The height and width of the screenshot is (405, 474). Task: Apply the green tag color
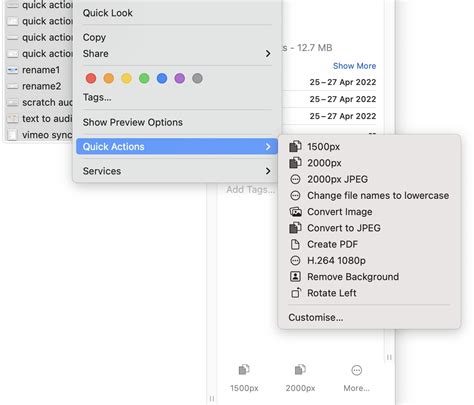(x=144, y=79)
